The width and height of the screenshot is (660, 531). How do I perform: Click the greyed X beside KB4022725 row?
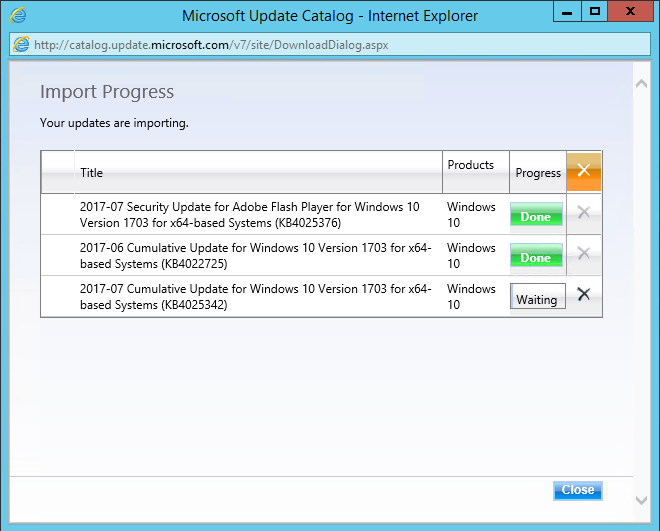584,254
